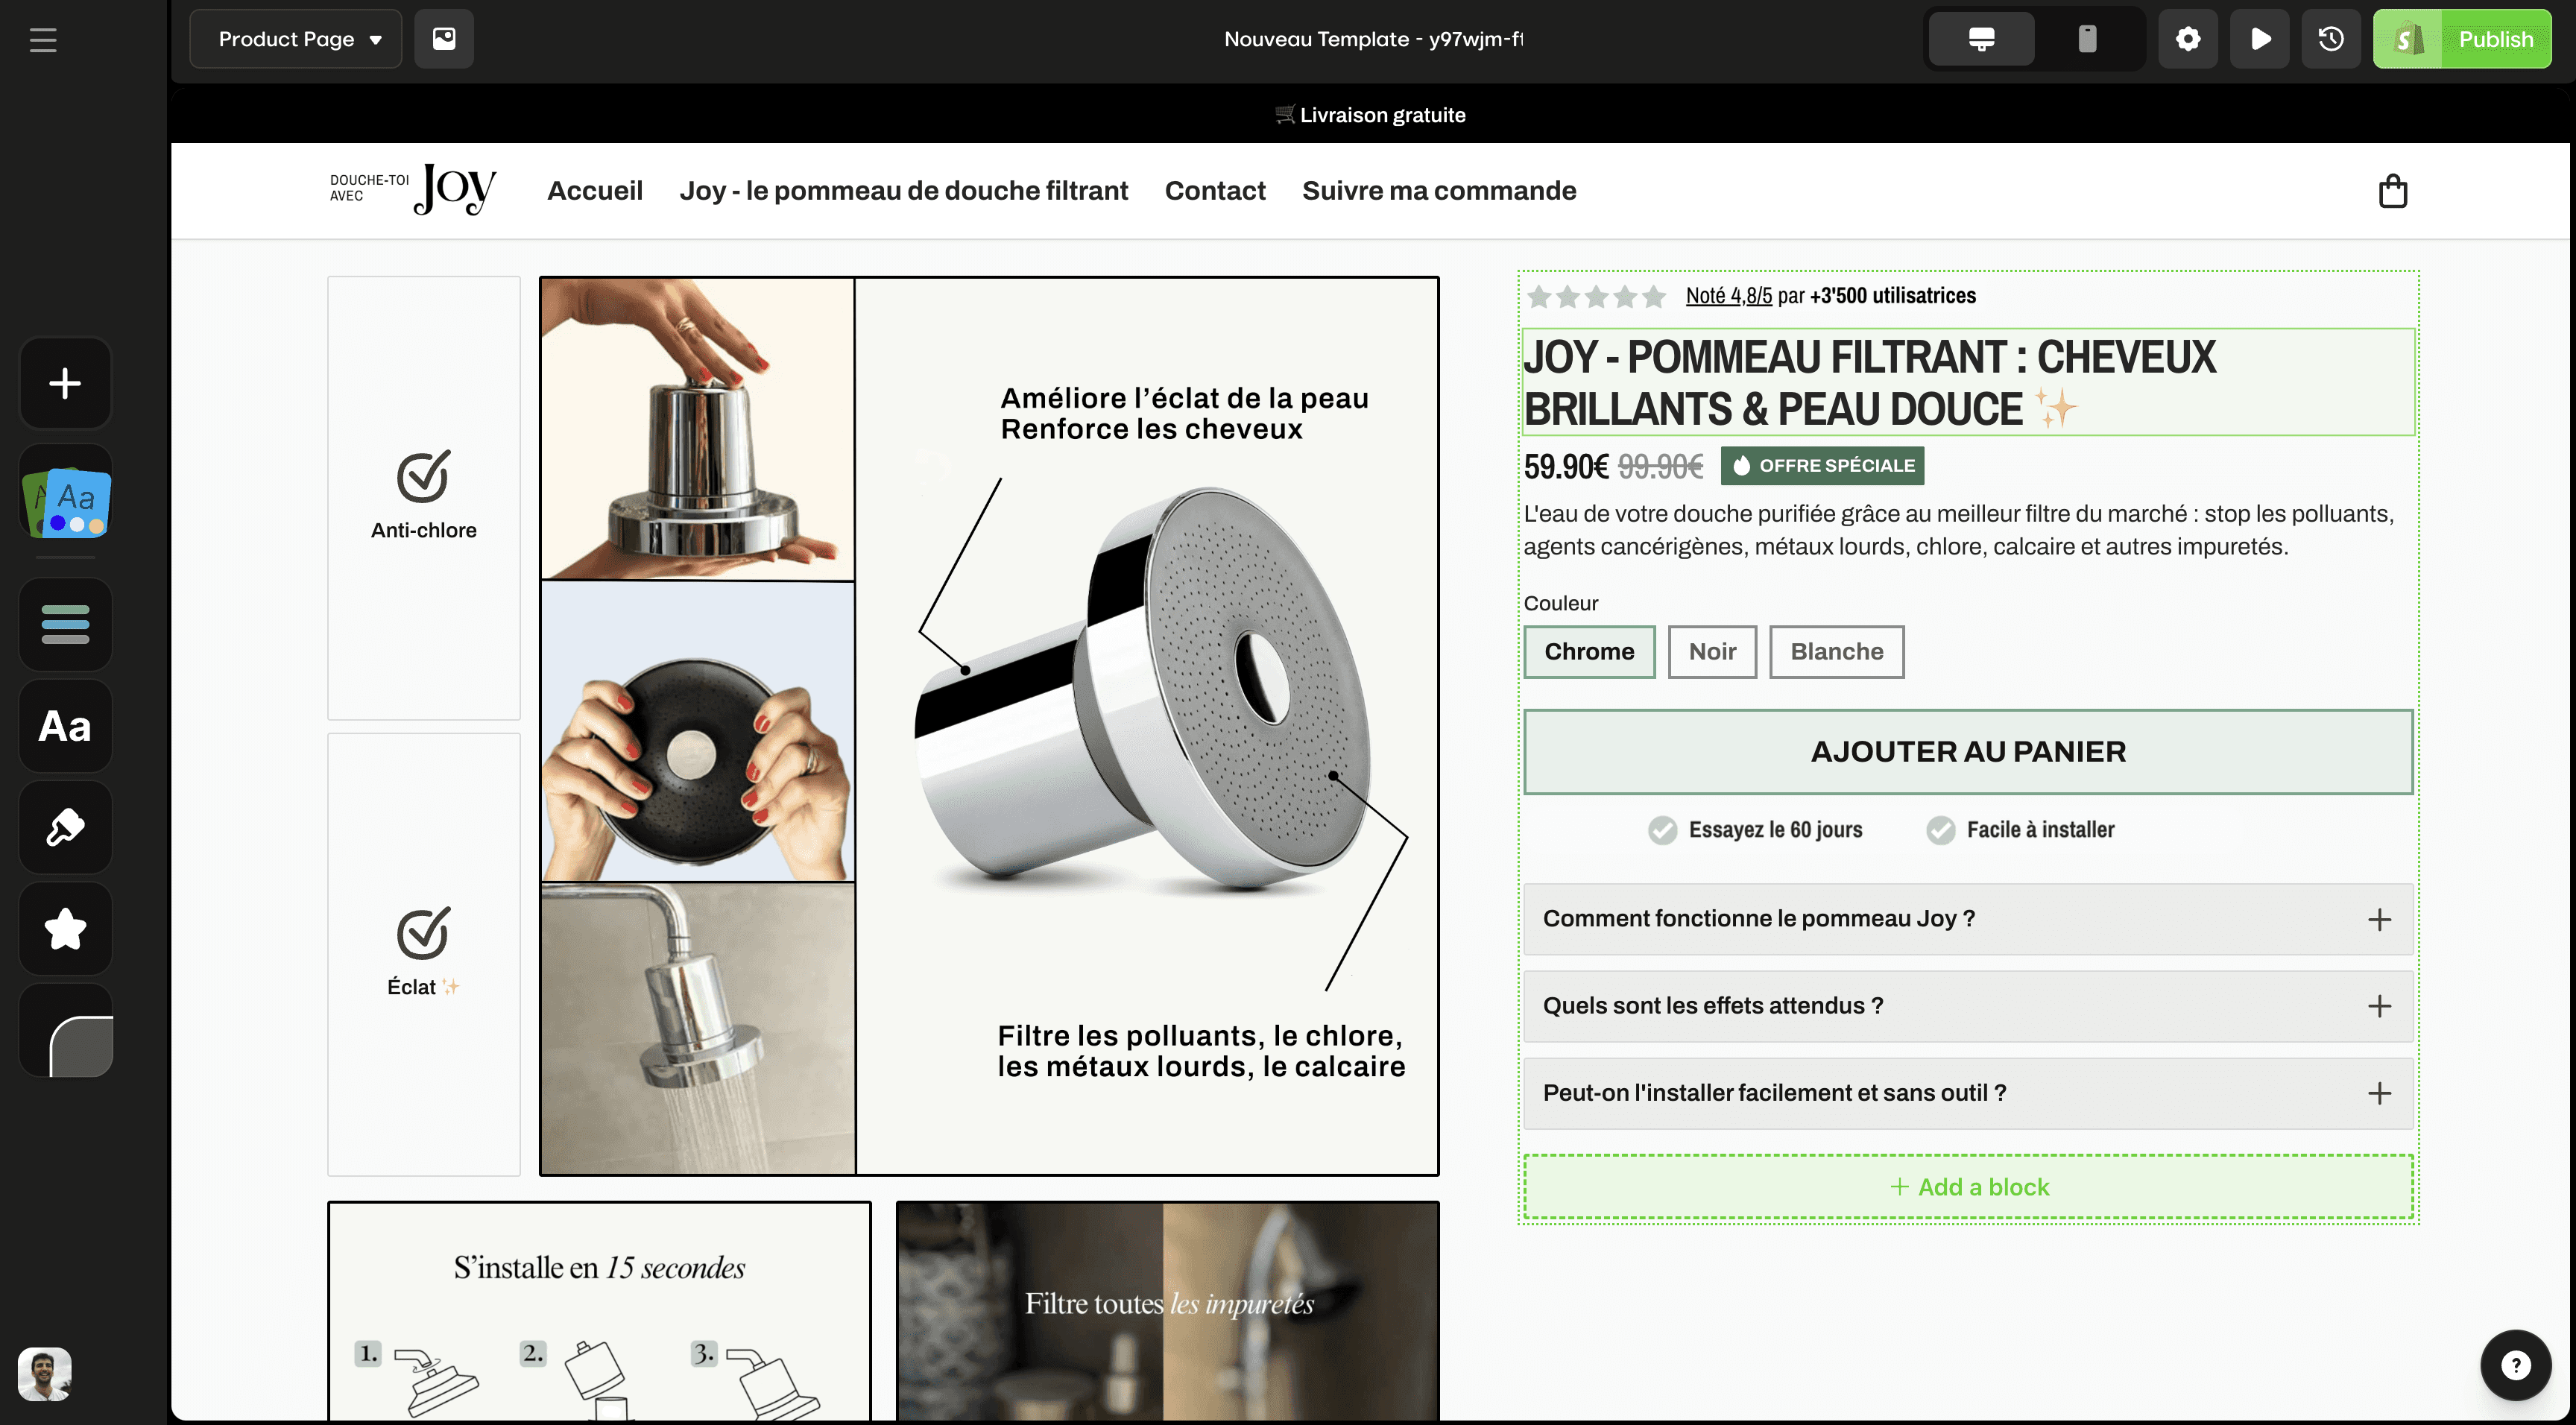Open version history clock icon
Screen dimensions: 2576x1425
click(x=2330, y=39)
